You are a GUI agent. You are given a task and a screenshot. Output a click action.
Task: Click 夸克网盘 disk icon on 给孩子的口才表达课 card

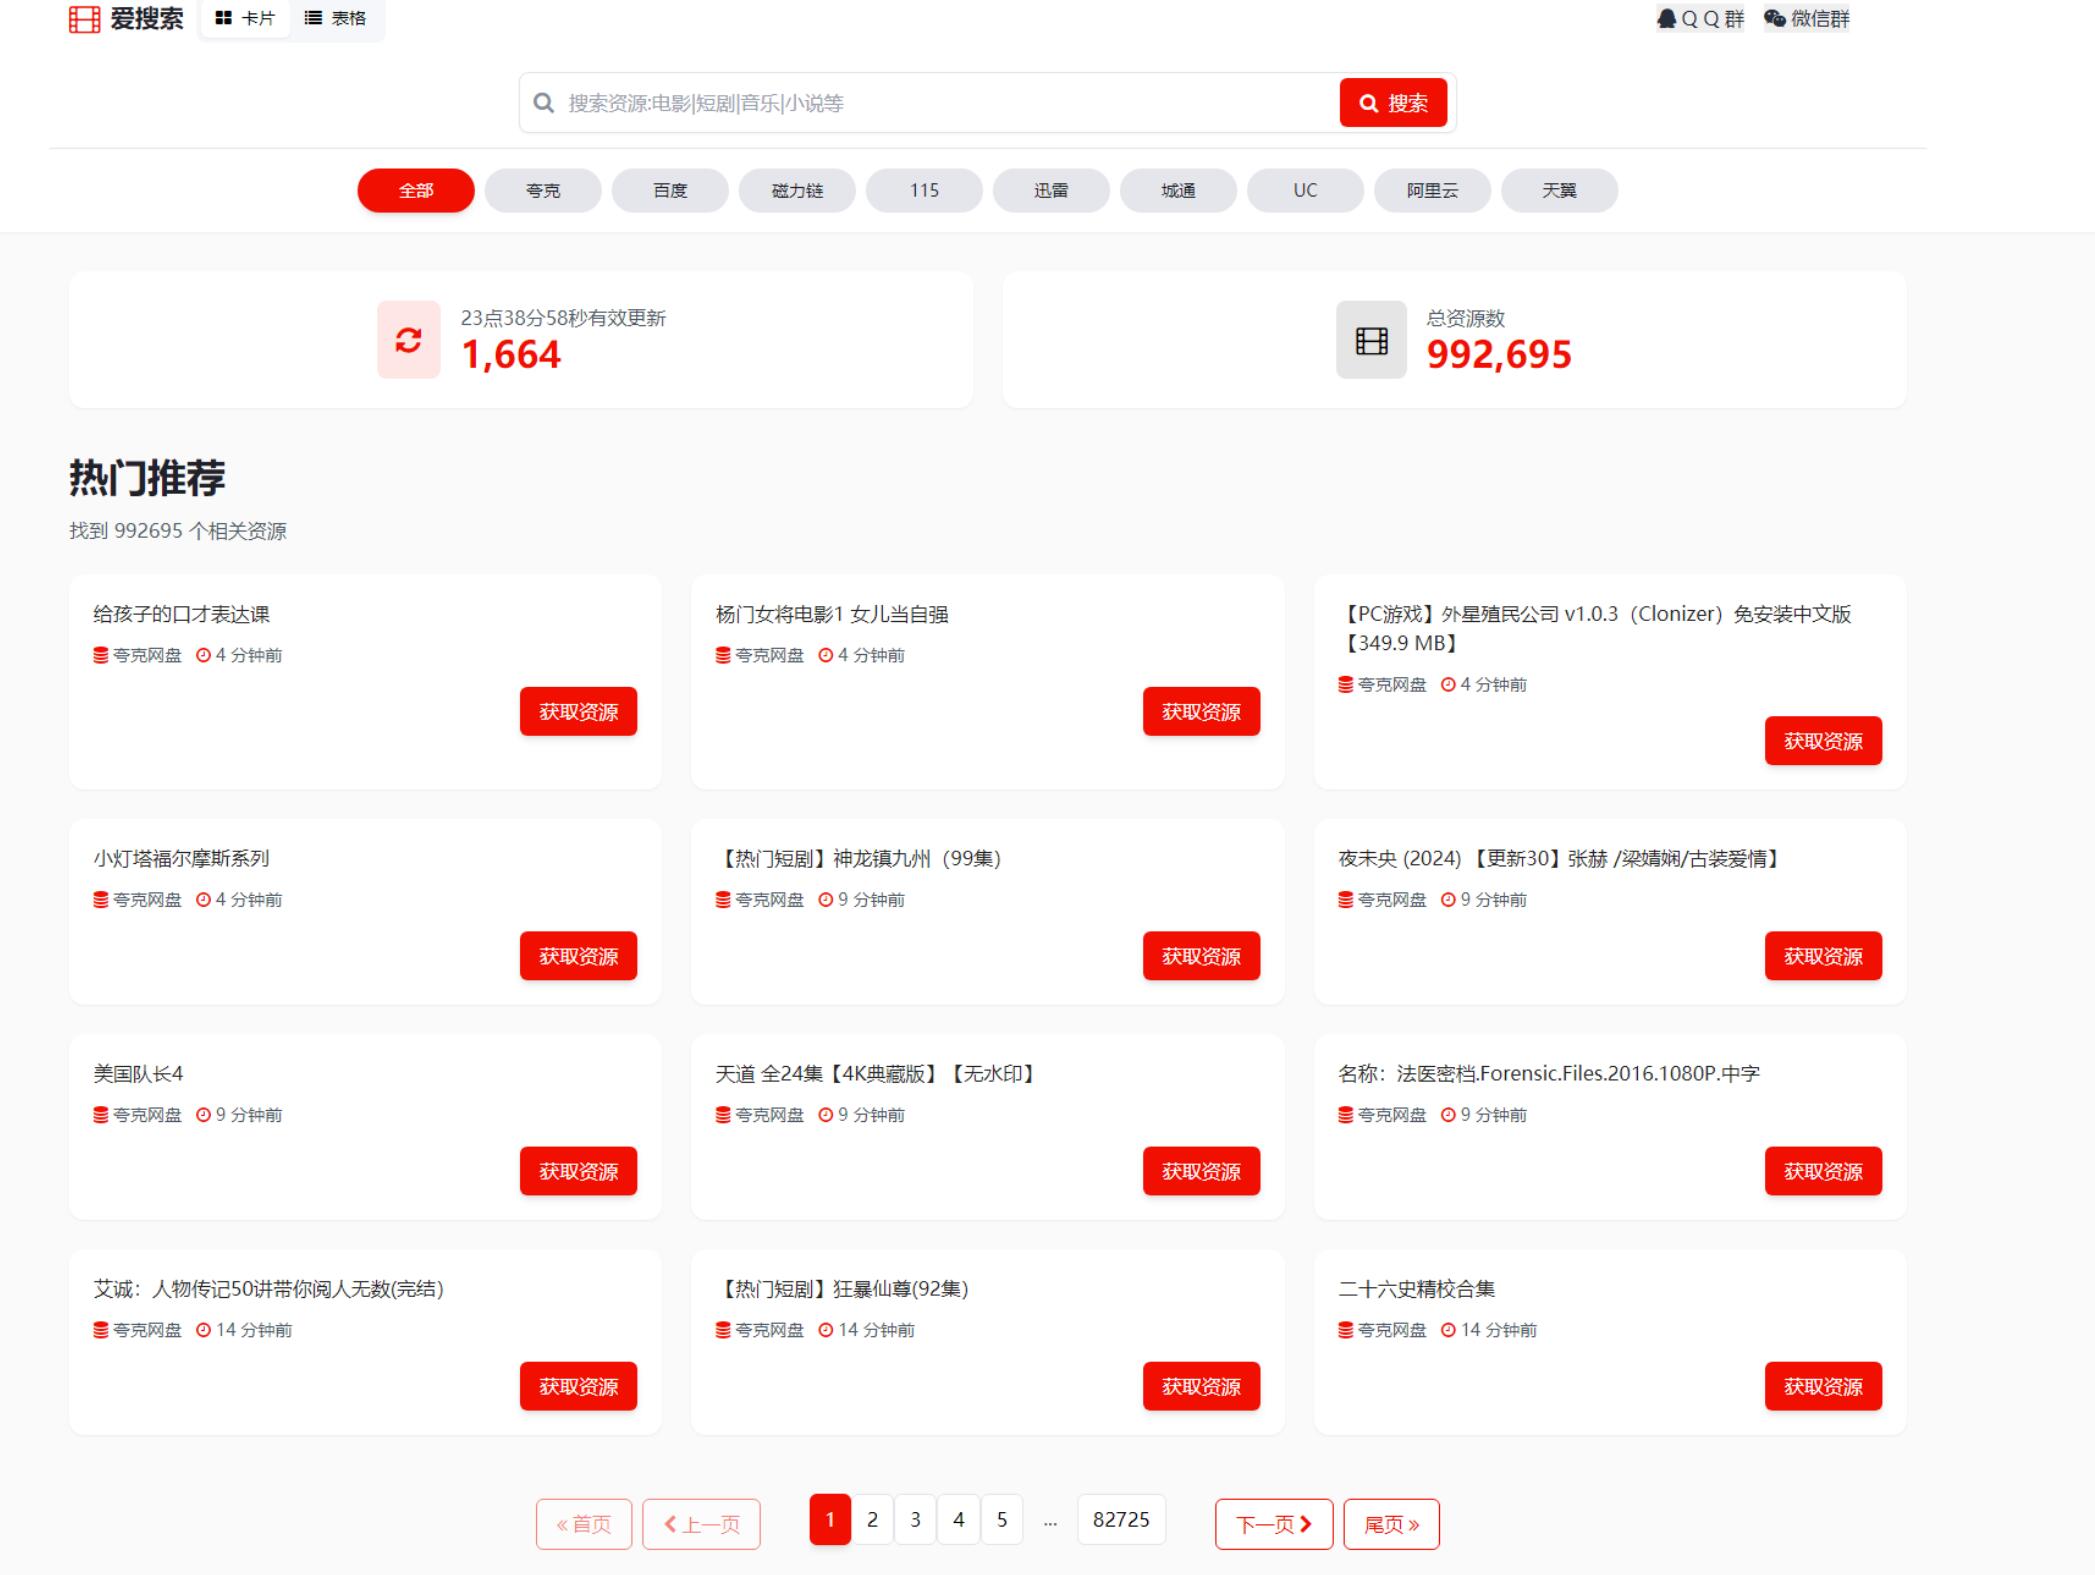(x=101, y=655)
